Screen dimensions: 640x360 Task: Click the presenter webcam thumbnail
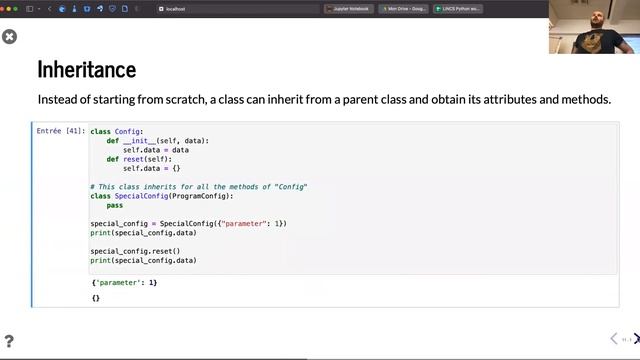(x=594, y=27)
